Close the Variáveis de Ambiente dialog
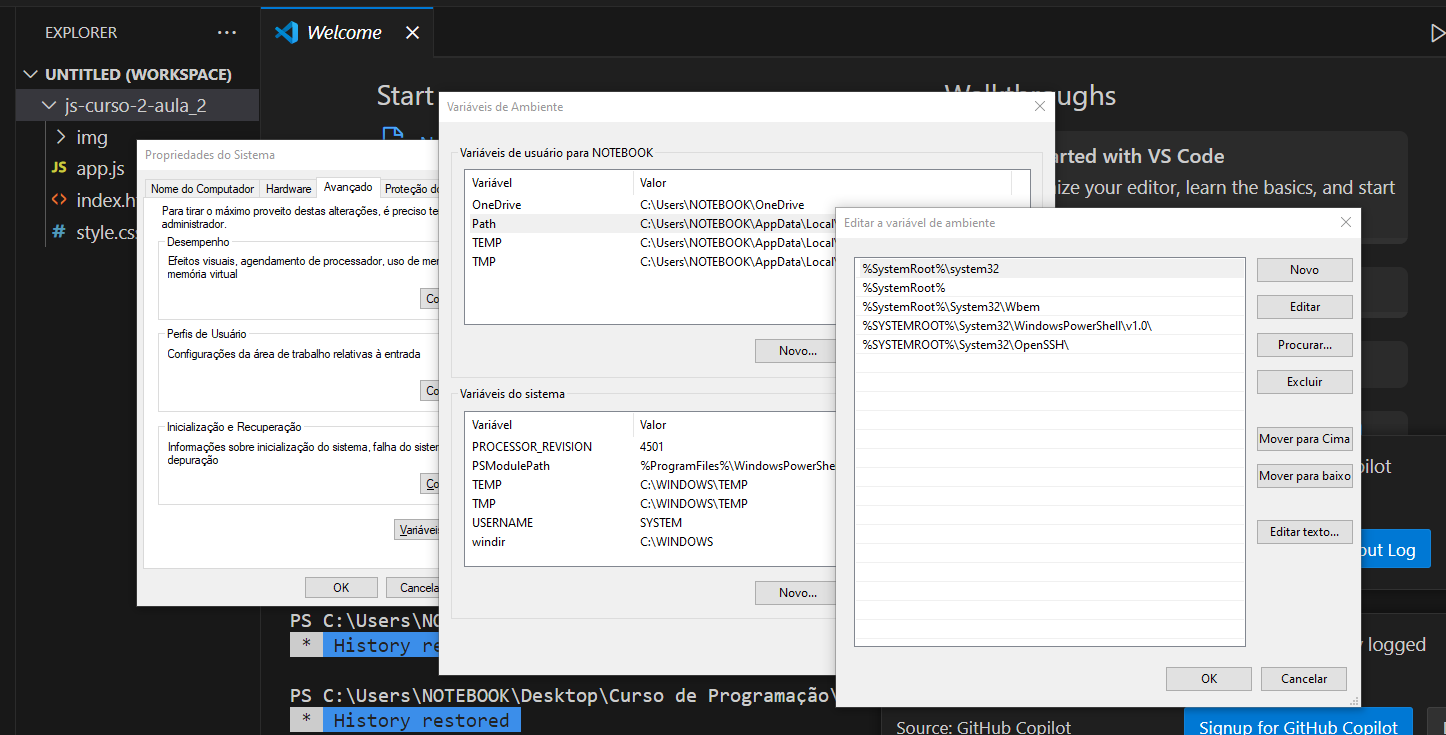This screenshot has width=1446, height=735. (1040, 106)
